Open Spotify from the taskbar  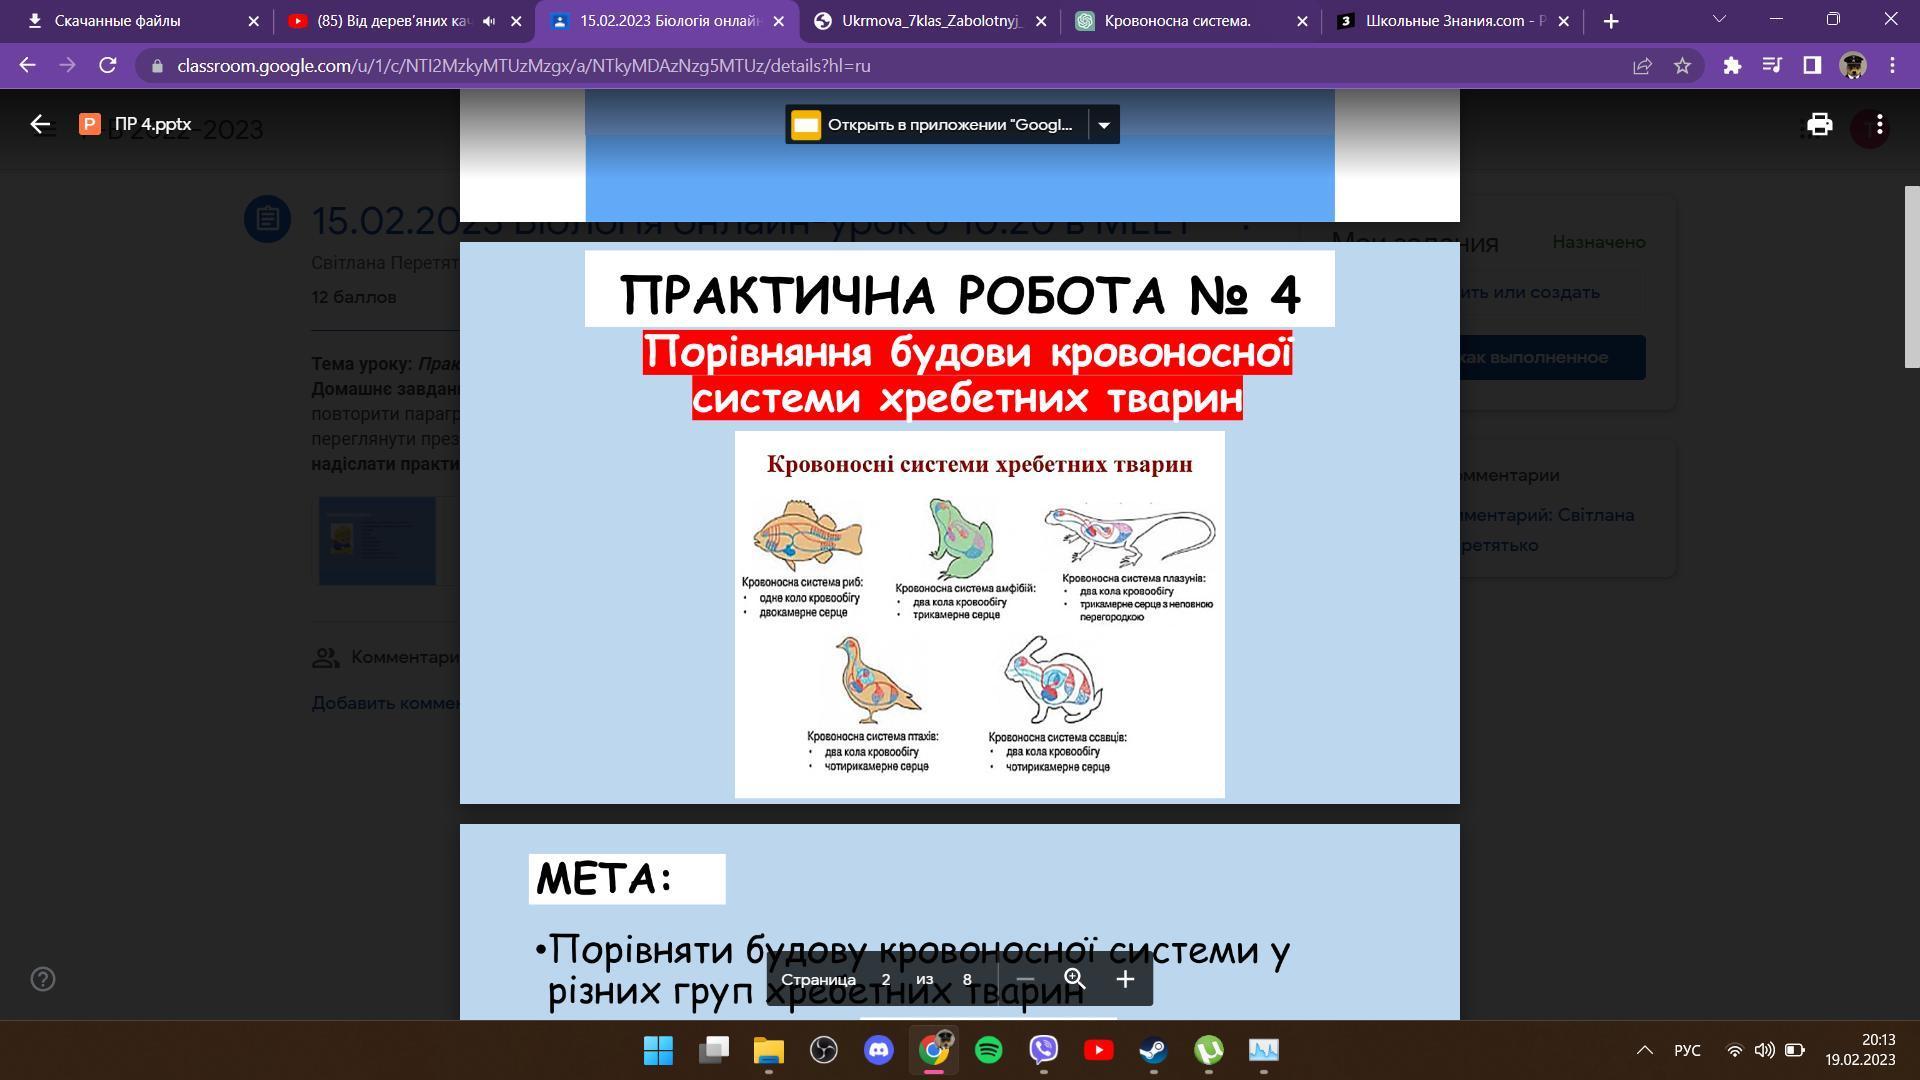coord(988,1050)
